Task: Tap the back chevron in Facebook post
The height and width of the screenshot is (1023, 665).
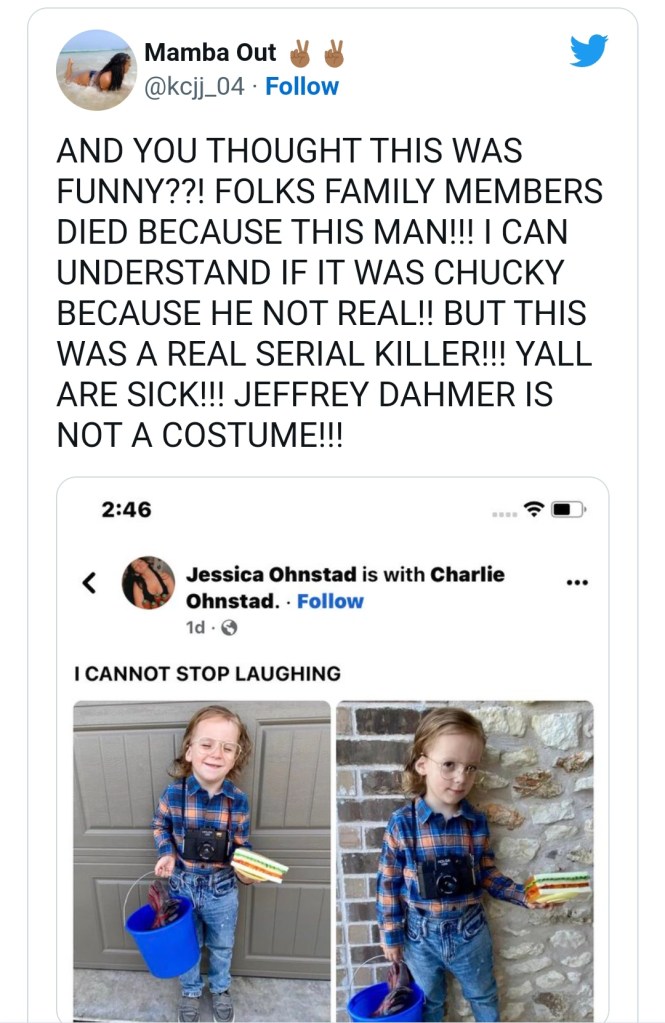Action: (x=89, y=581)
